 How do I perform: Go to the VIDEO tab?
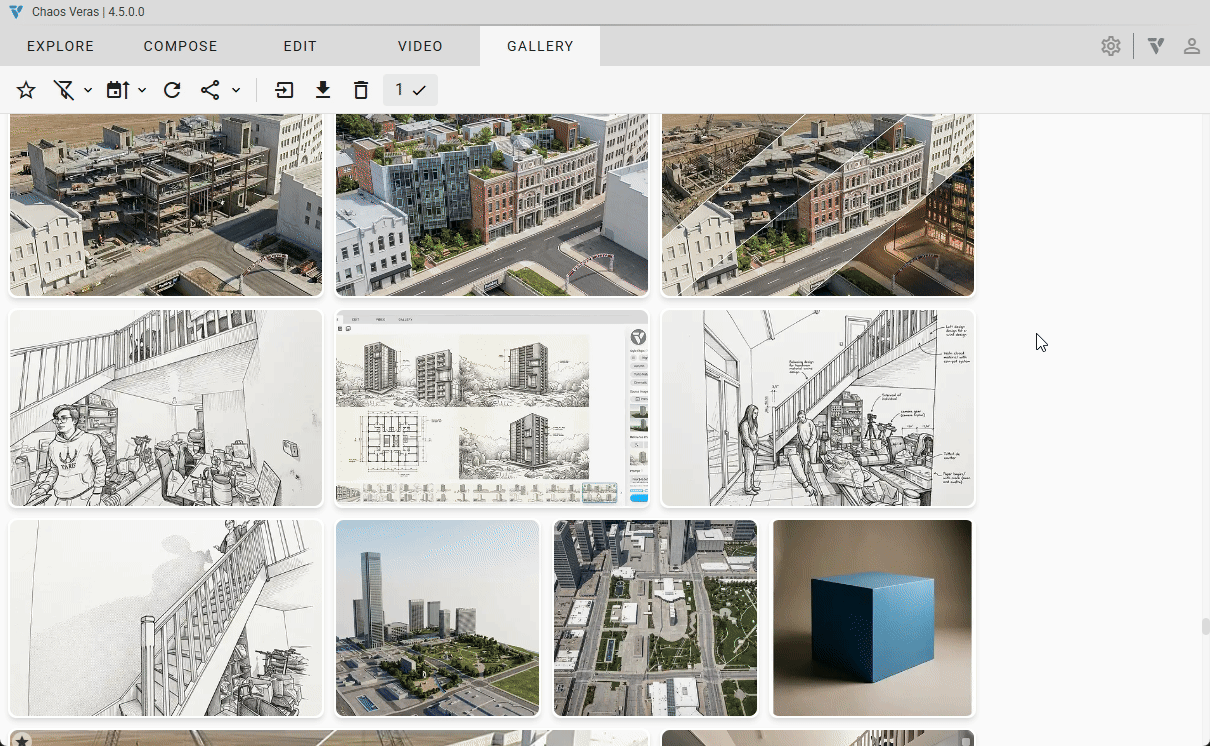pyautogui.click(x=420, y=46)
